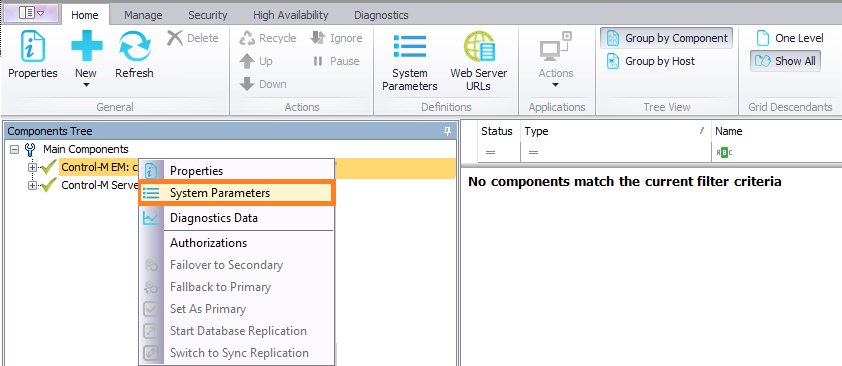Click the Type column filter cell

coord(615,153)
